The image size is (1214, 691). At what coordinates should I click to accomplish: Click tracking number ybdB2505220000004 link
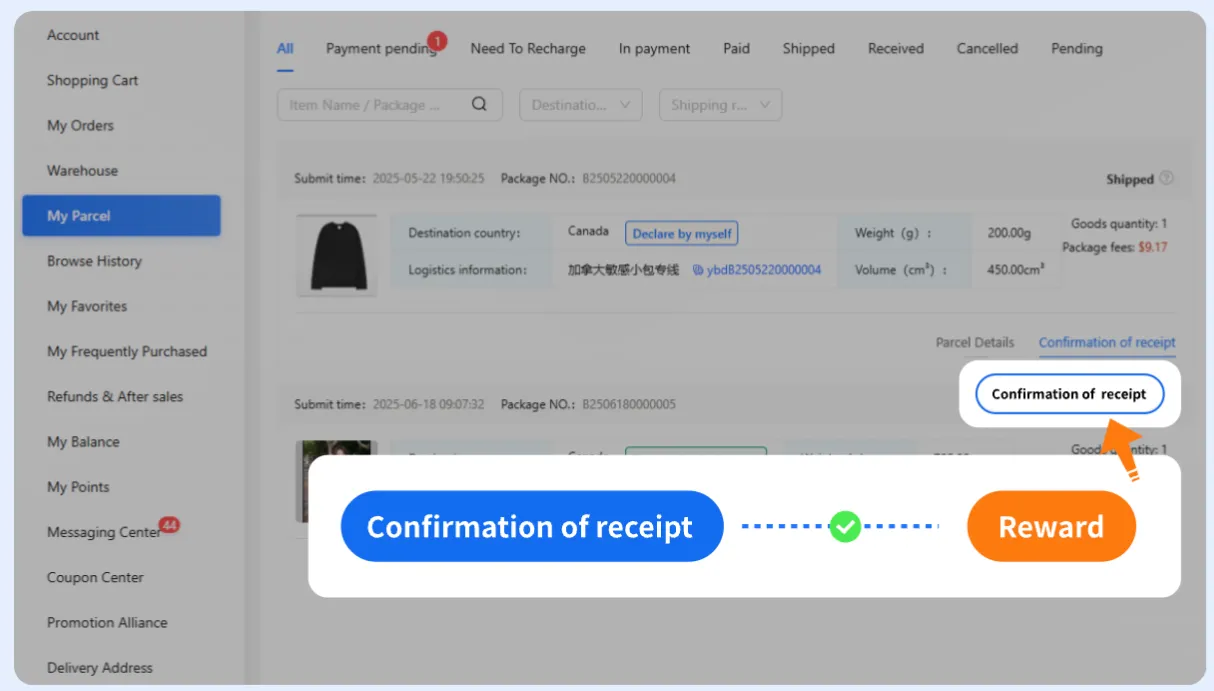pos(764,270)
